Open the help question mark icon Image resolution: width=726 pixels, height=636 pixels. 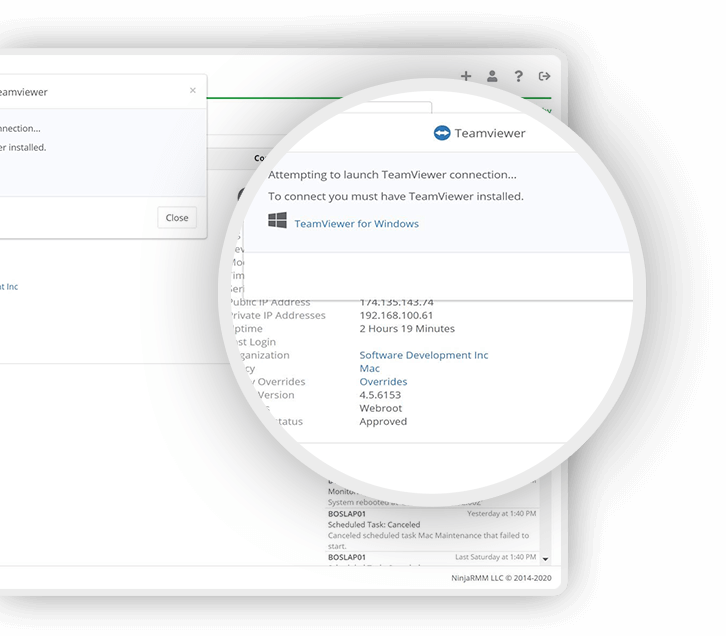click(x=519, y=76)
